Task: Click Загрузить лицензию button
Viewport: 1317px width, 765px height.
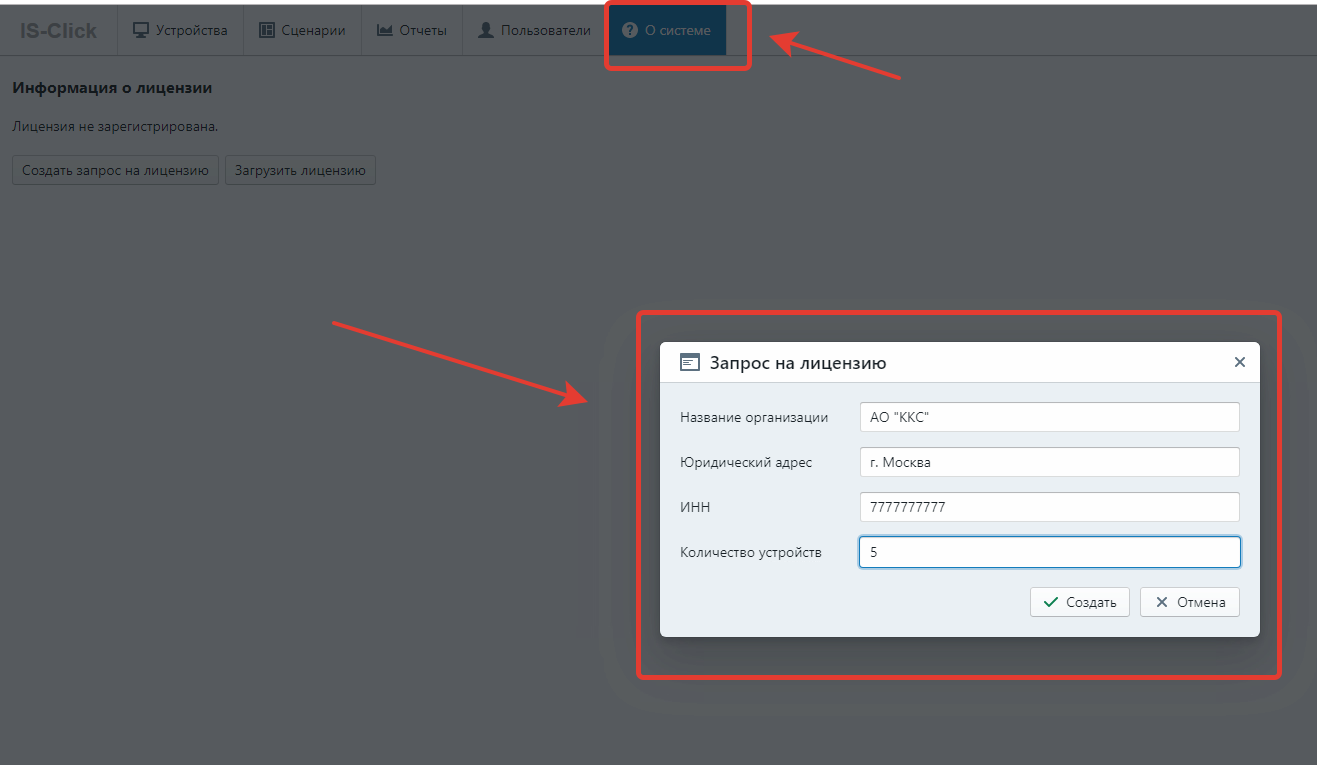Action: pos(300,170)
